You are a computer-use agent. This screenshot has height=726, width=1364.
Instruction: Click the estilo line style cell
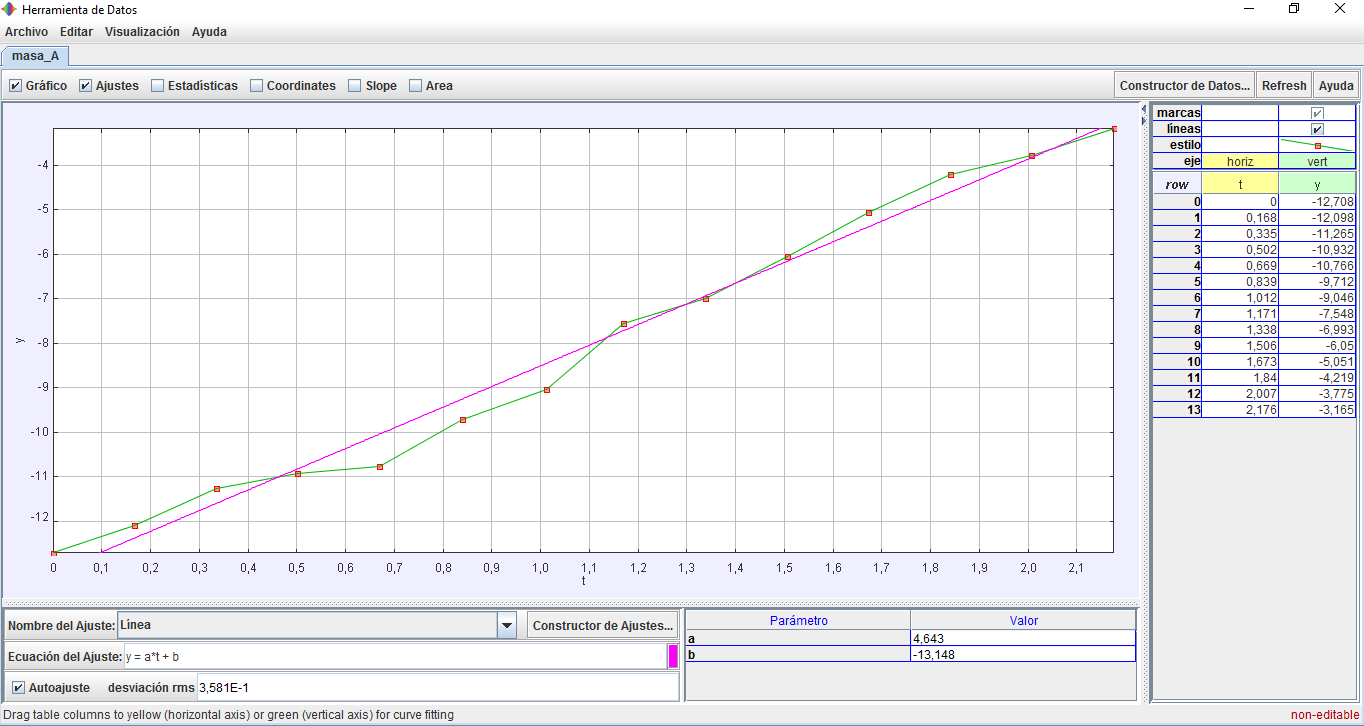coord(1317,145)
